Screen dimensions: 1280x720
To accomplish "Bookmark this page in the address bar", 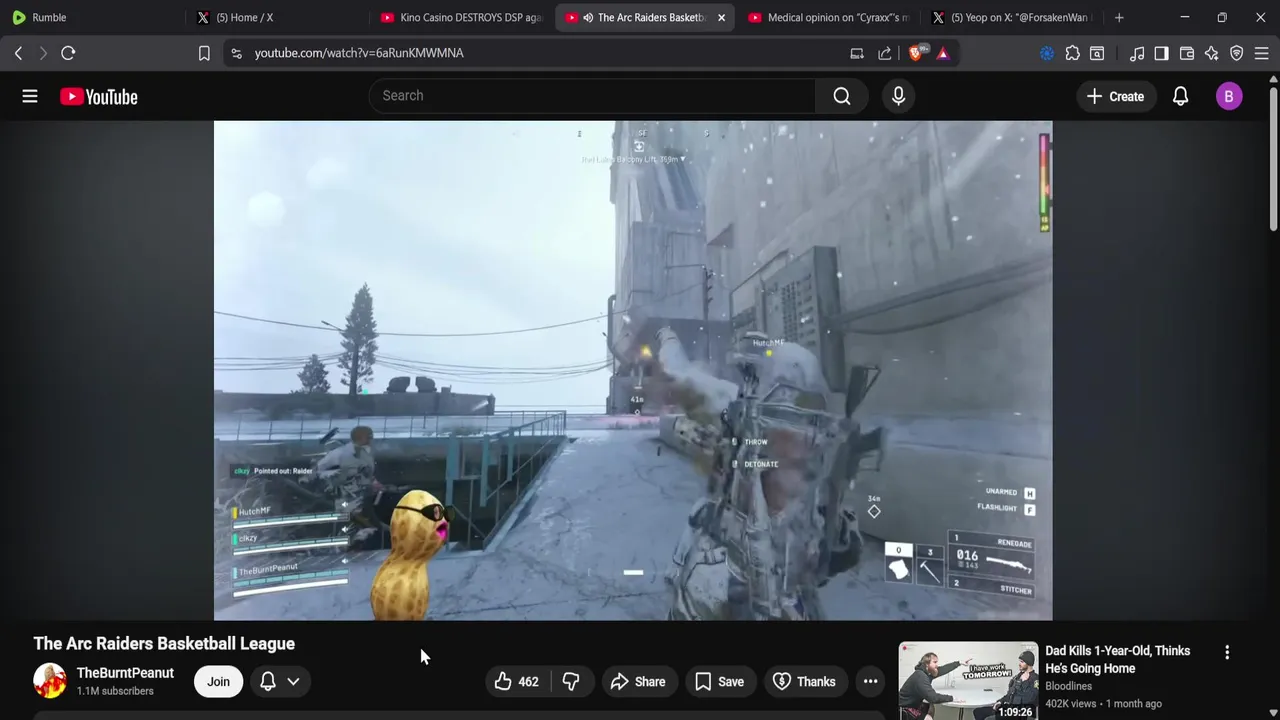I will click(204, 53).
